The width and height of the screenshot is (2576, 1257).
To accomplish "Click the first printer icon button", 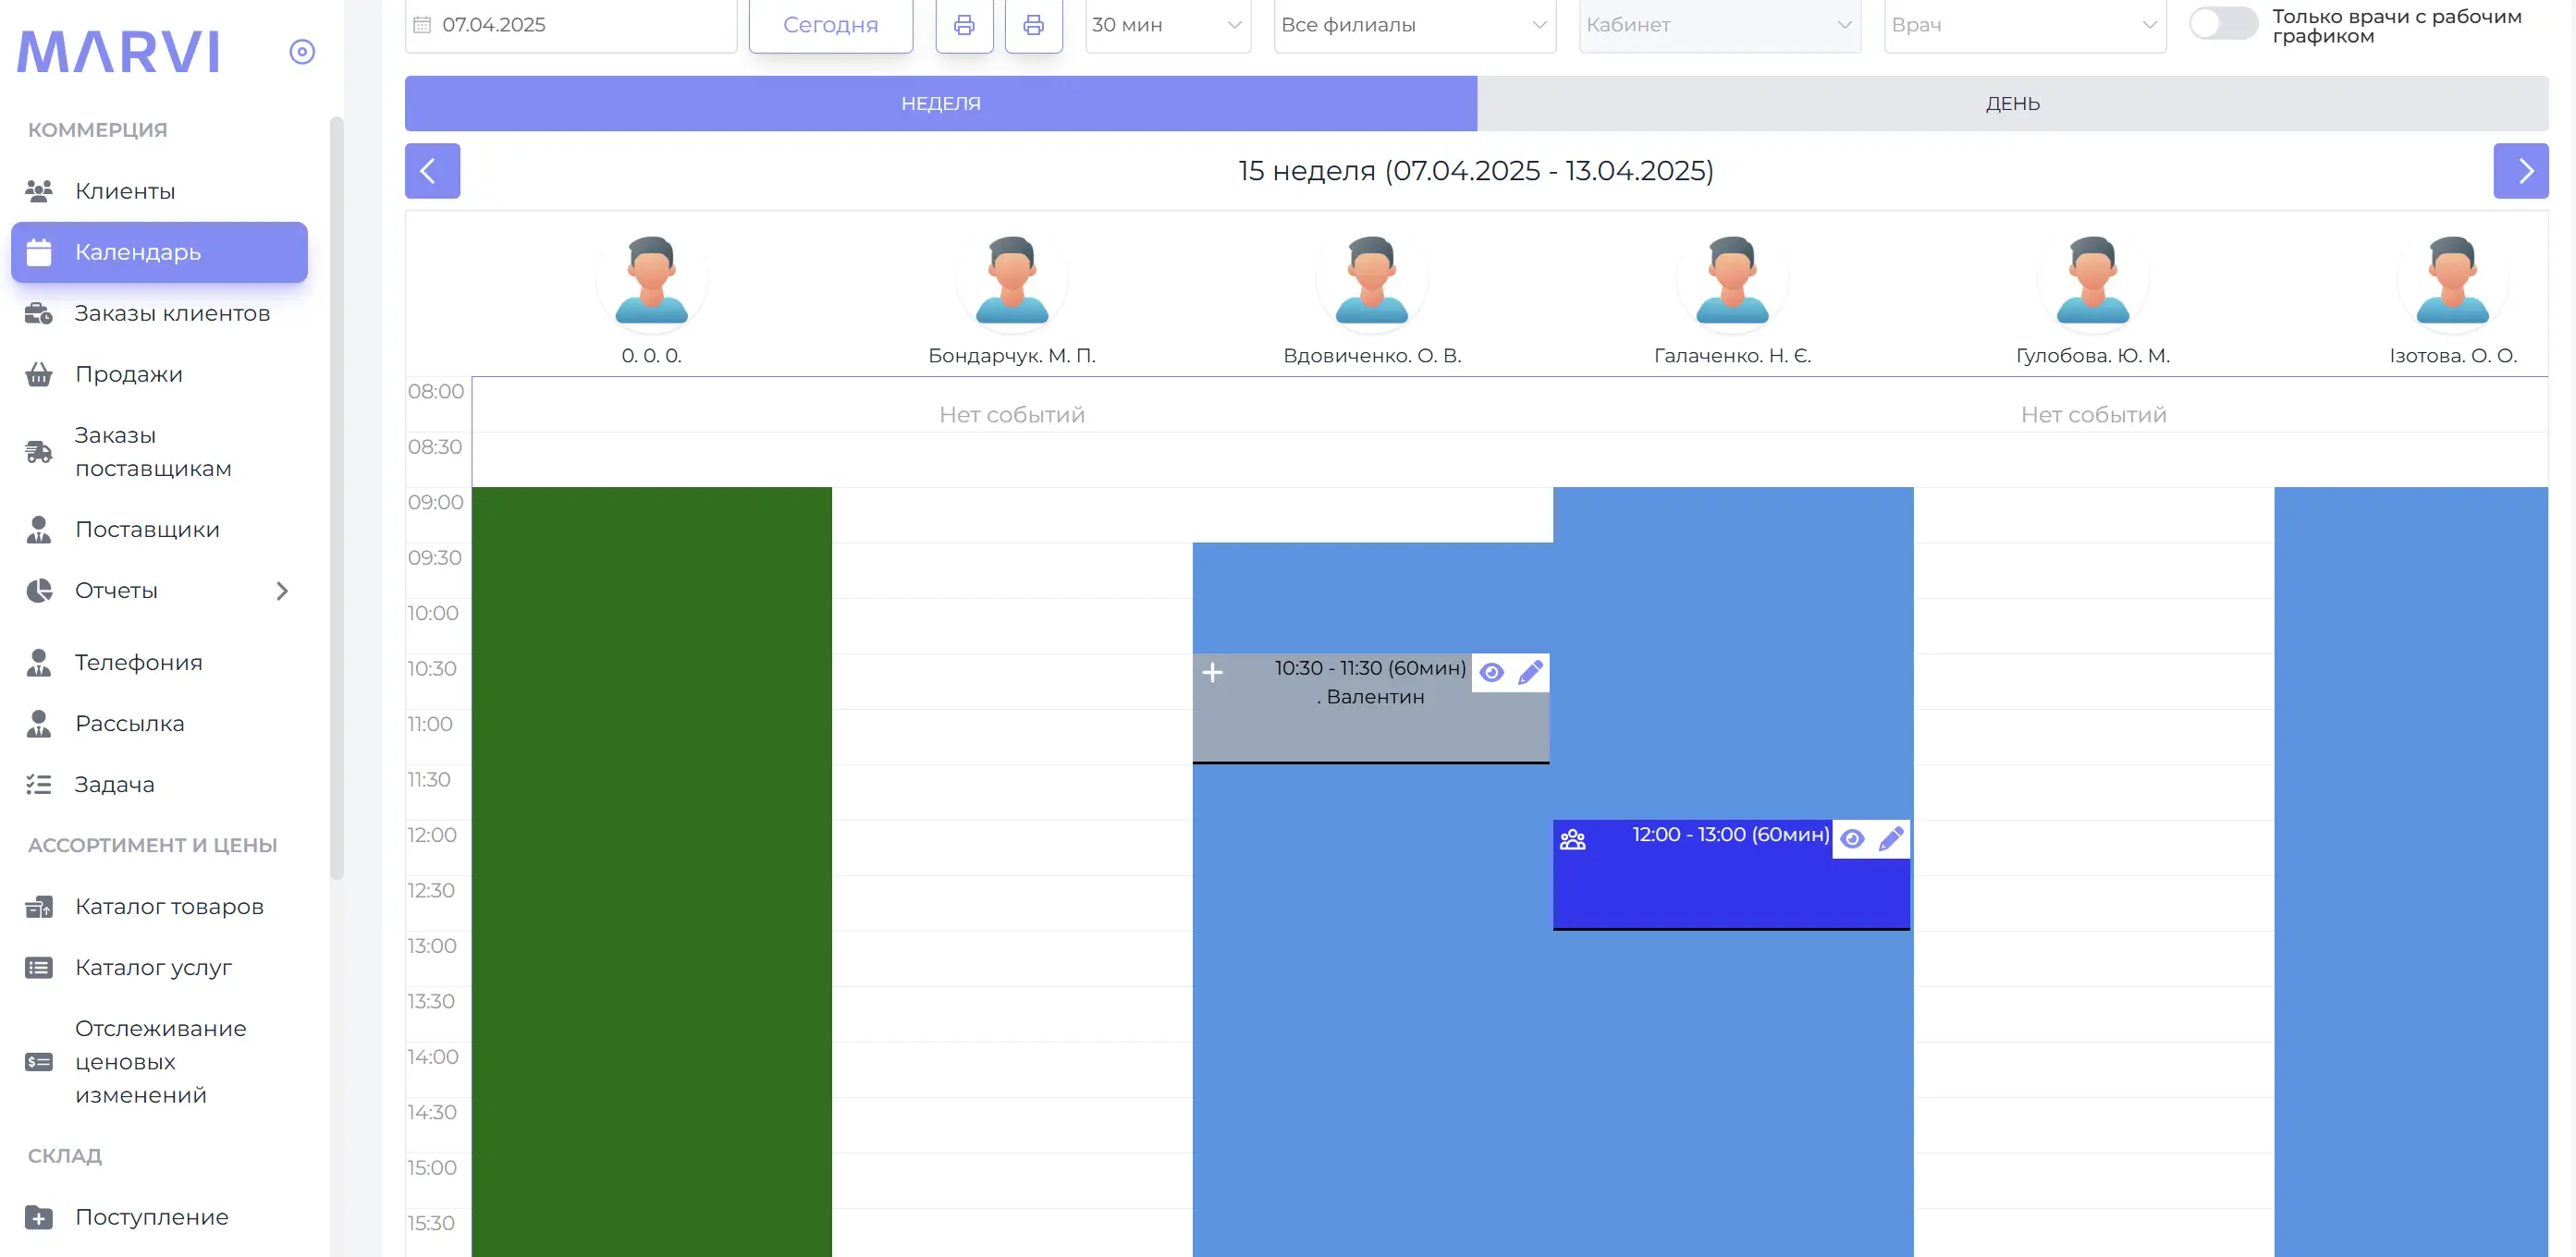I will click(x=964, y=25).
